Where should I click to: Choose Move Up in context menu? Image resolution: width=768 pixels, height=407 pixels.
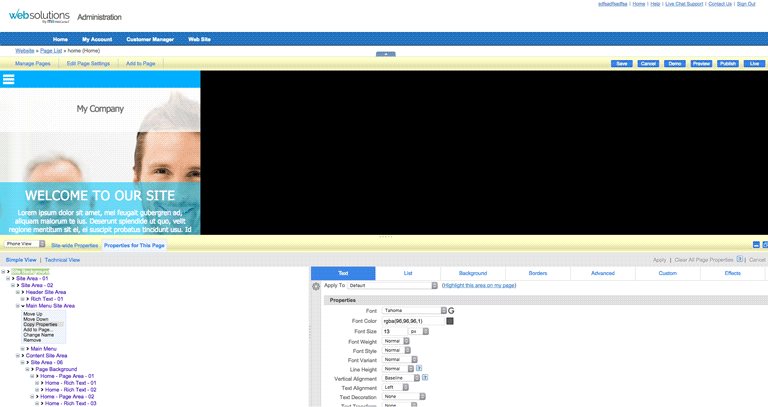[33, 314]
